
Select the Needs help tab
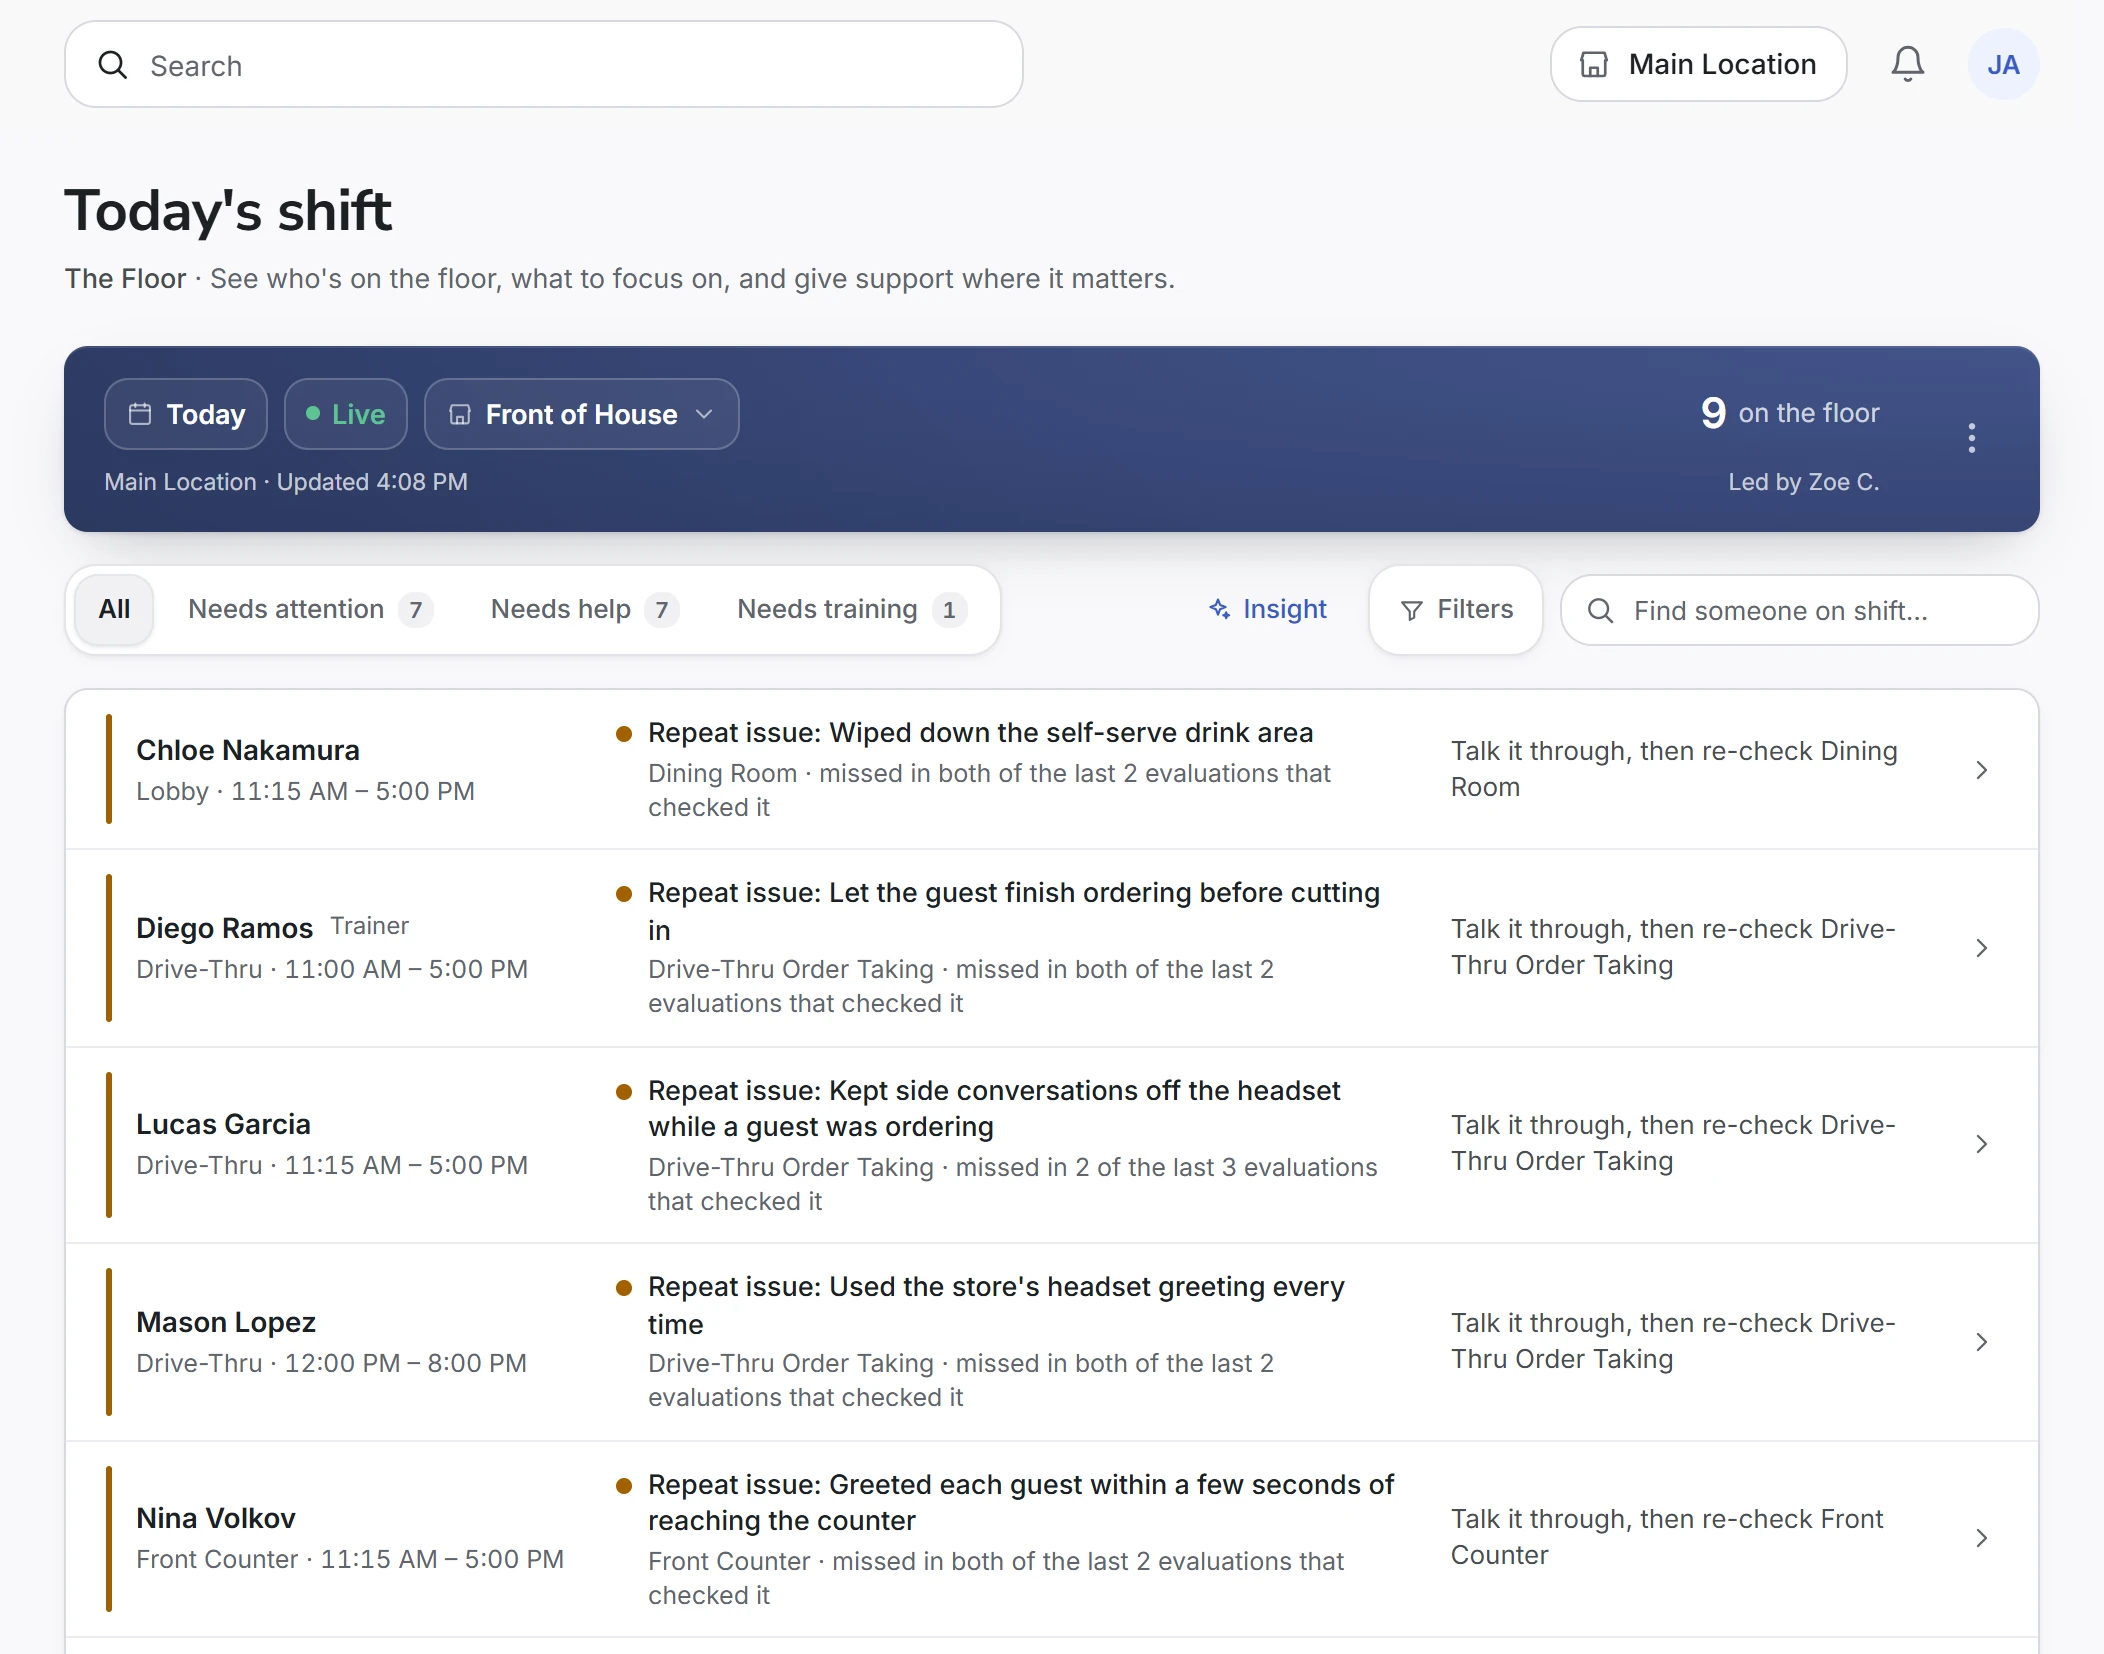[584, 609]
